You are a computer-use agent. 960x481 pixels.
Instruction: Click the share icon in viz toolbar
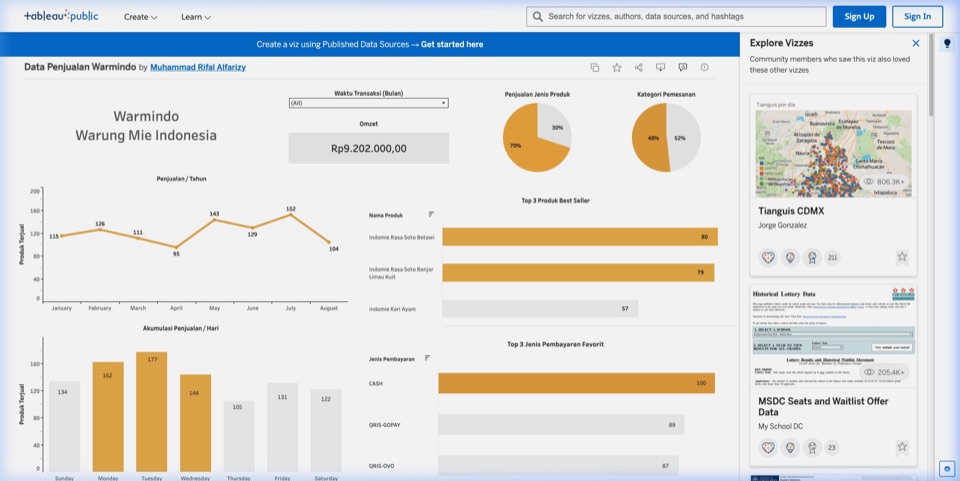[x=639, y=67]
